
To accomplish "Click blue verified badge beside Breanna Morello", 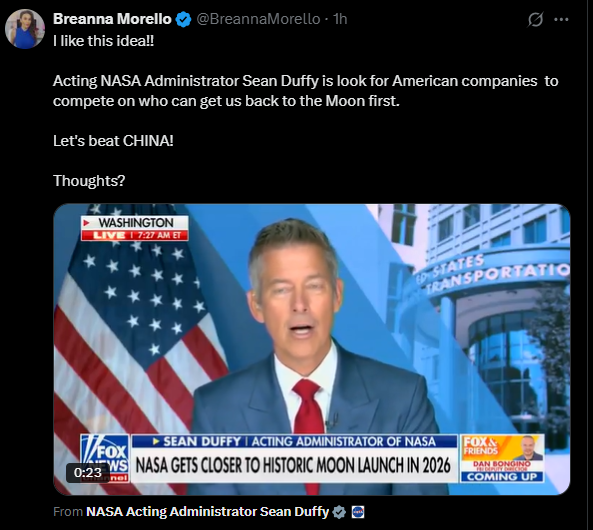I will (183, 20).
